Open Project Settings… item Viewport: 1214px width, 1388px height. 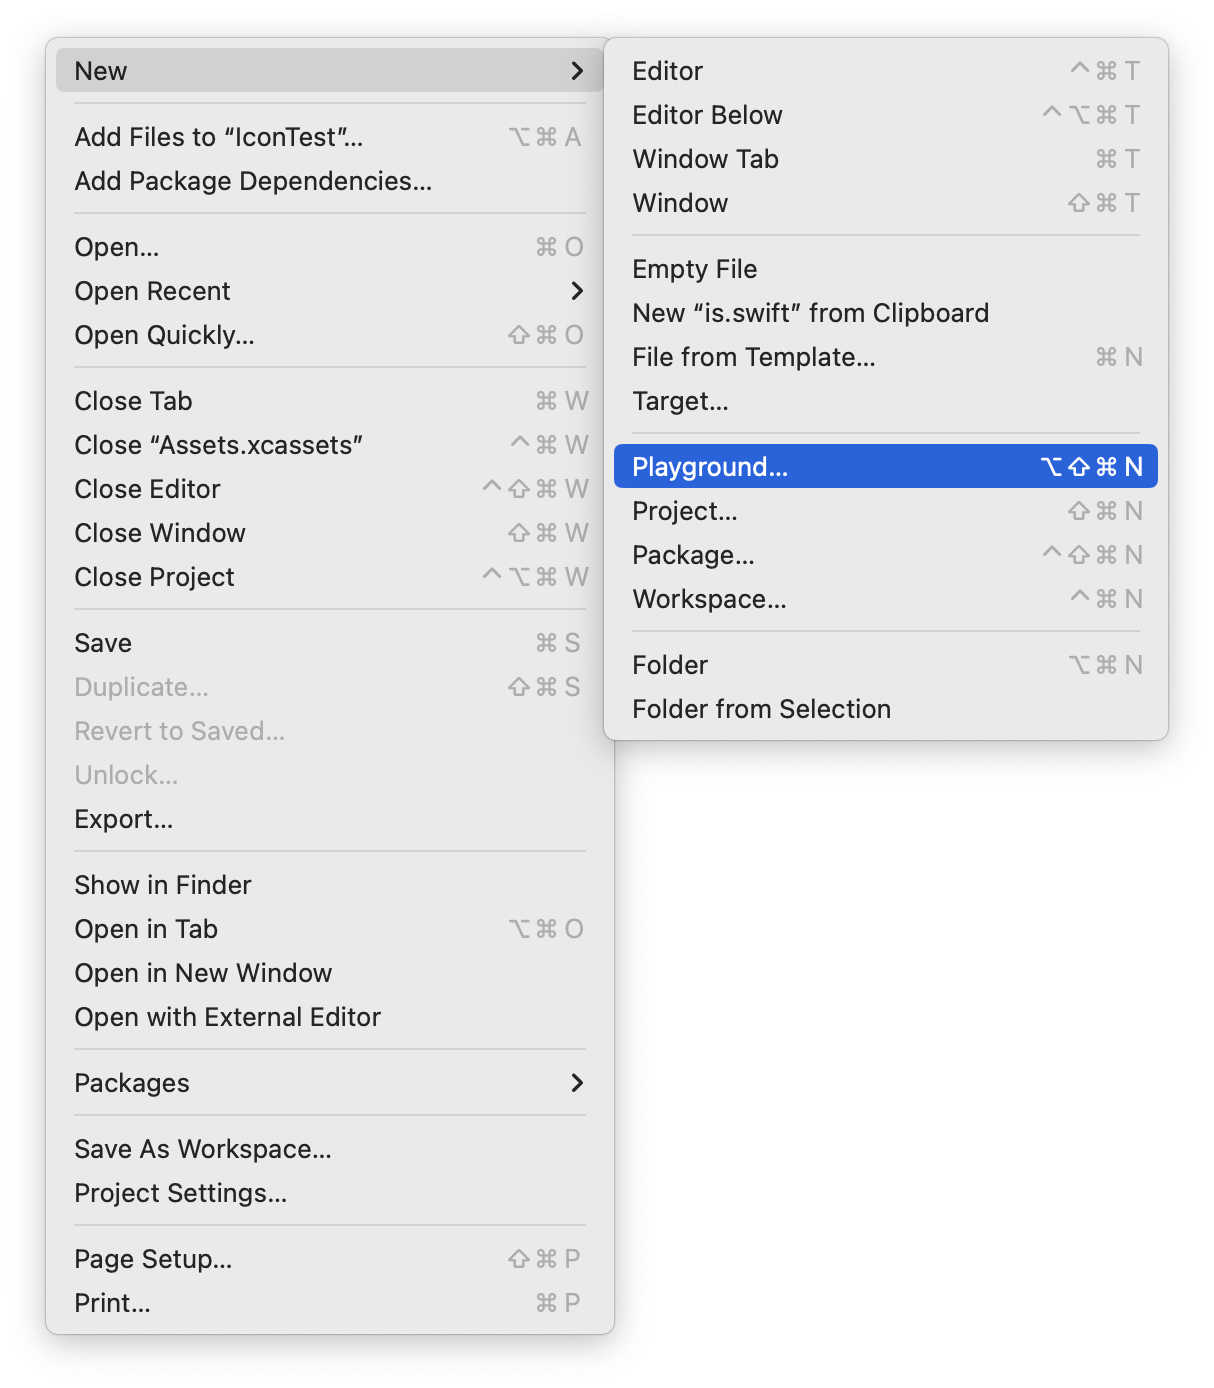[180, 1193]
